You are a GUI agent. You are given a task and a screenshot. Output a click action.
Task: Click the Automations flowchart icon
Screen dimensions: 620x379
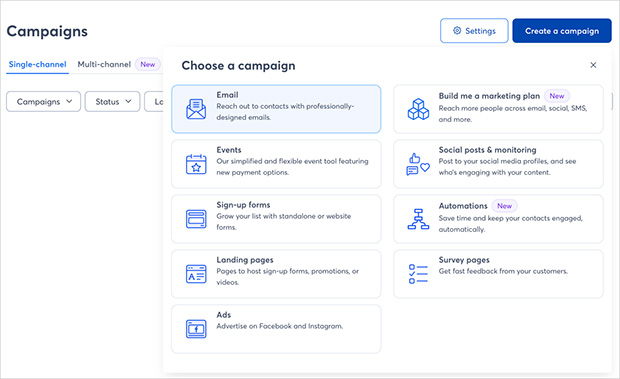[418, 219]
